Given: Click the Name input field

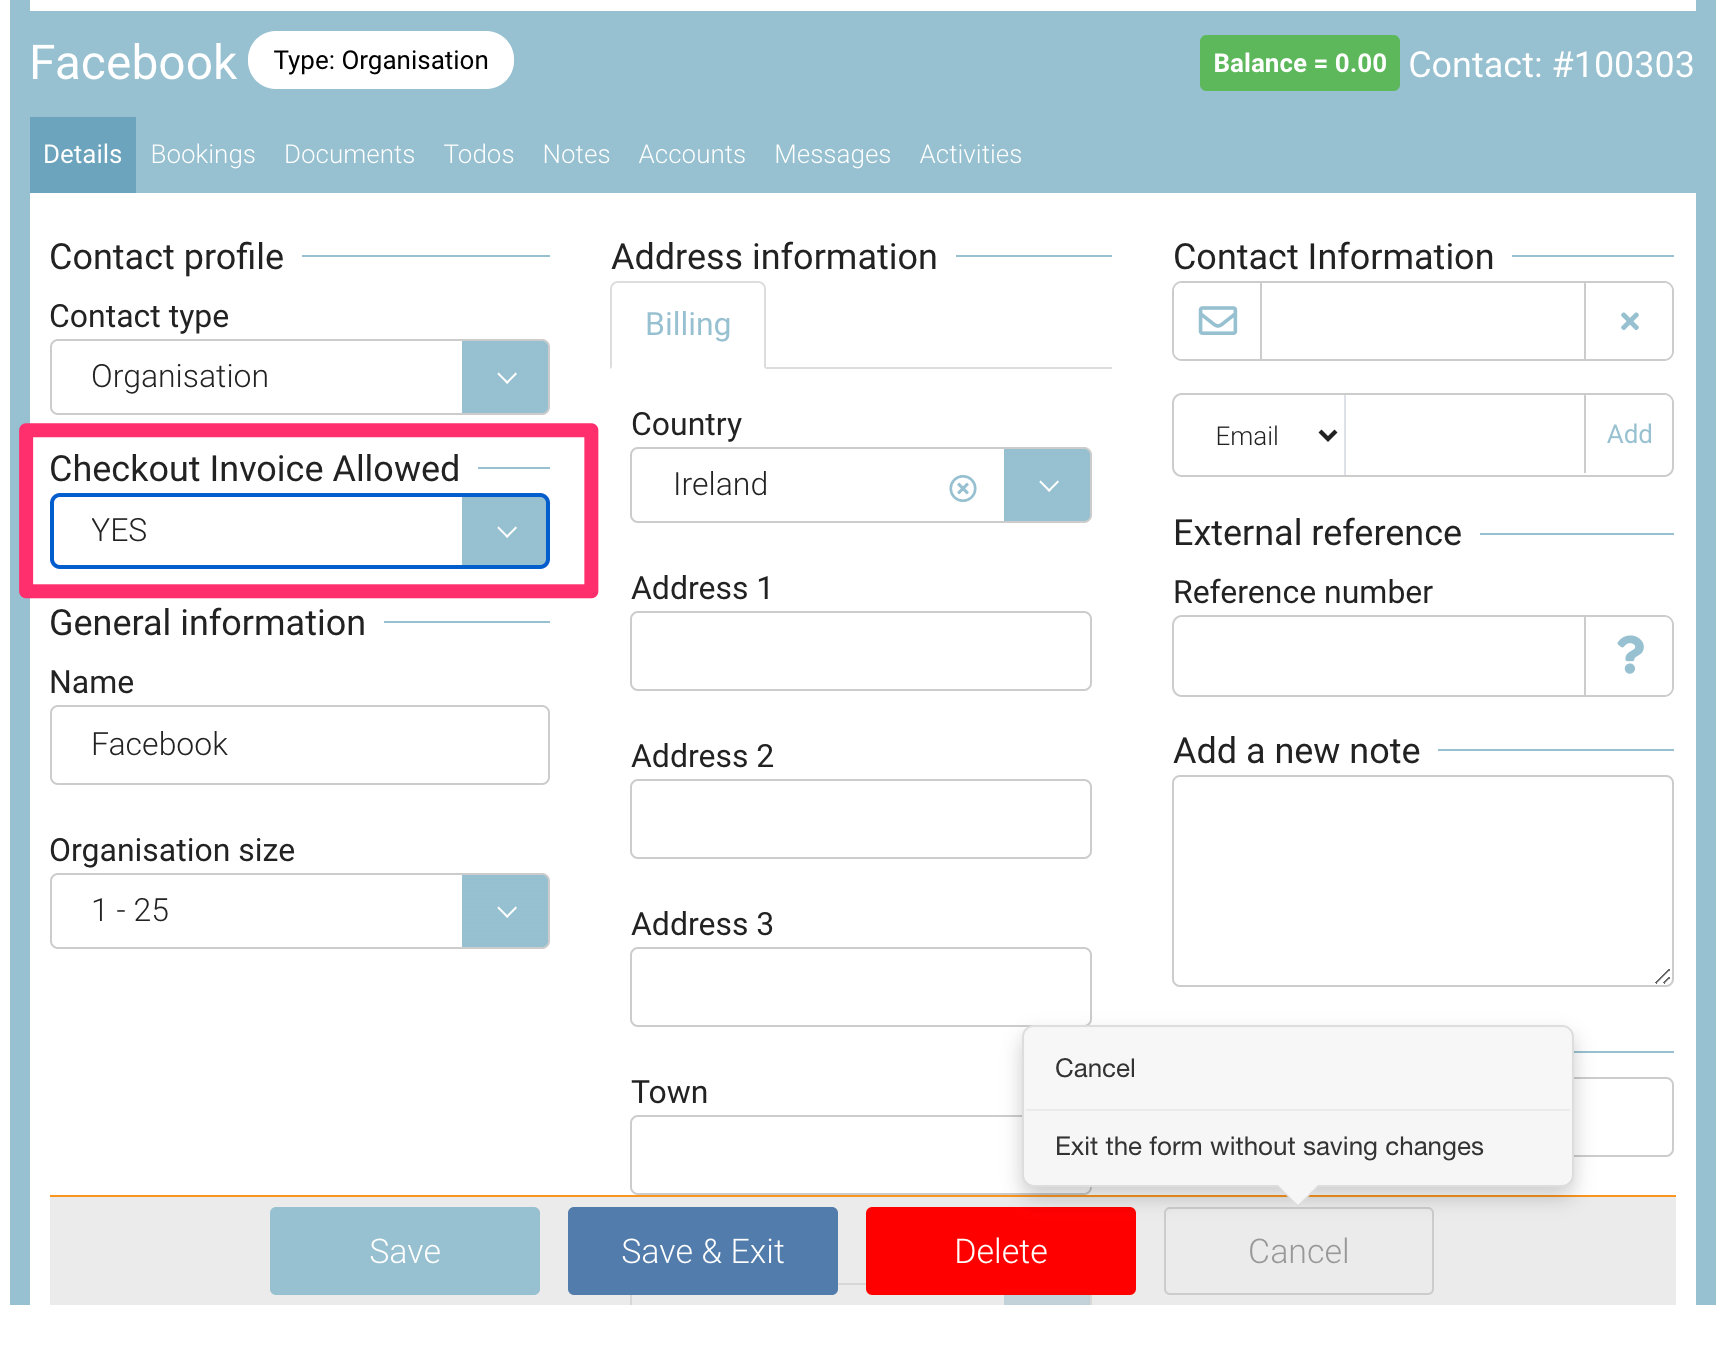Looking at the screenshot, I should pos(300,745).
